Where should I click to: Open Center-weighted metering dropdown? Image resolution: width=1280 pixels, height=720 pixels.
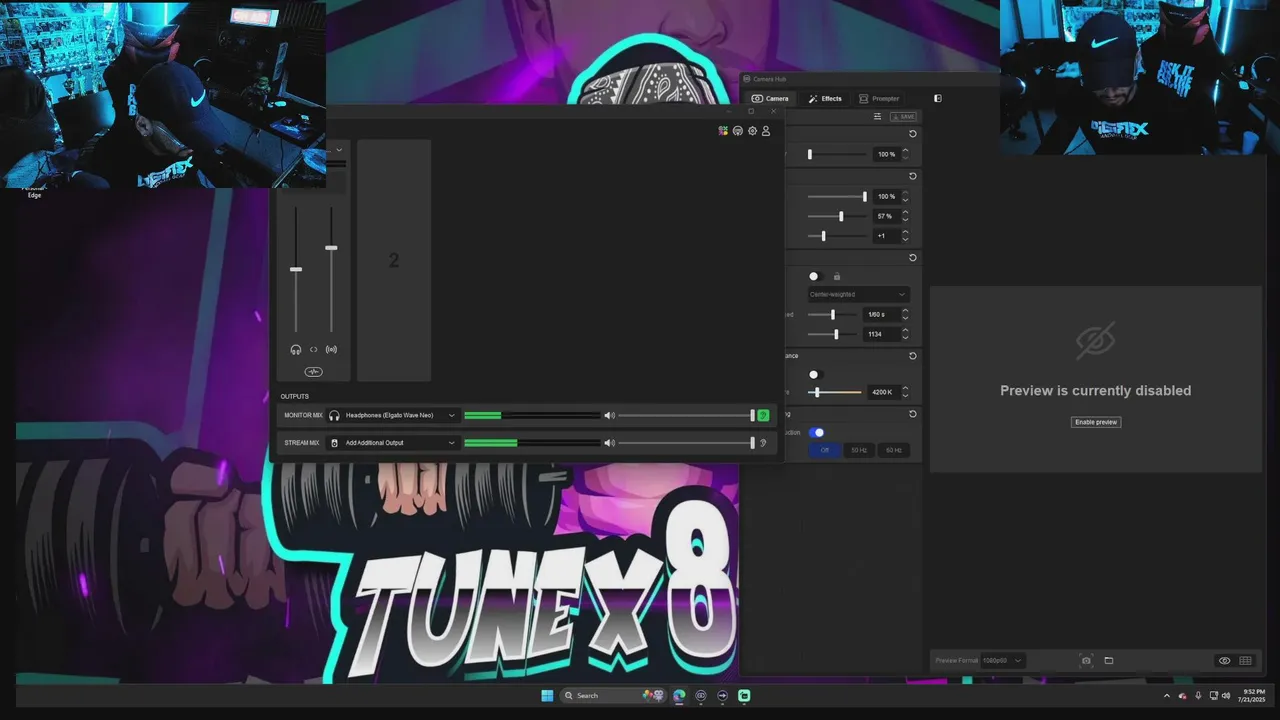click(858, 294)
